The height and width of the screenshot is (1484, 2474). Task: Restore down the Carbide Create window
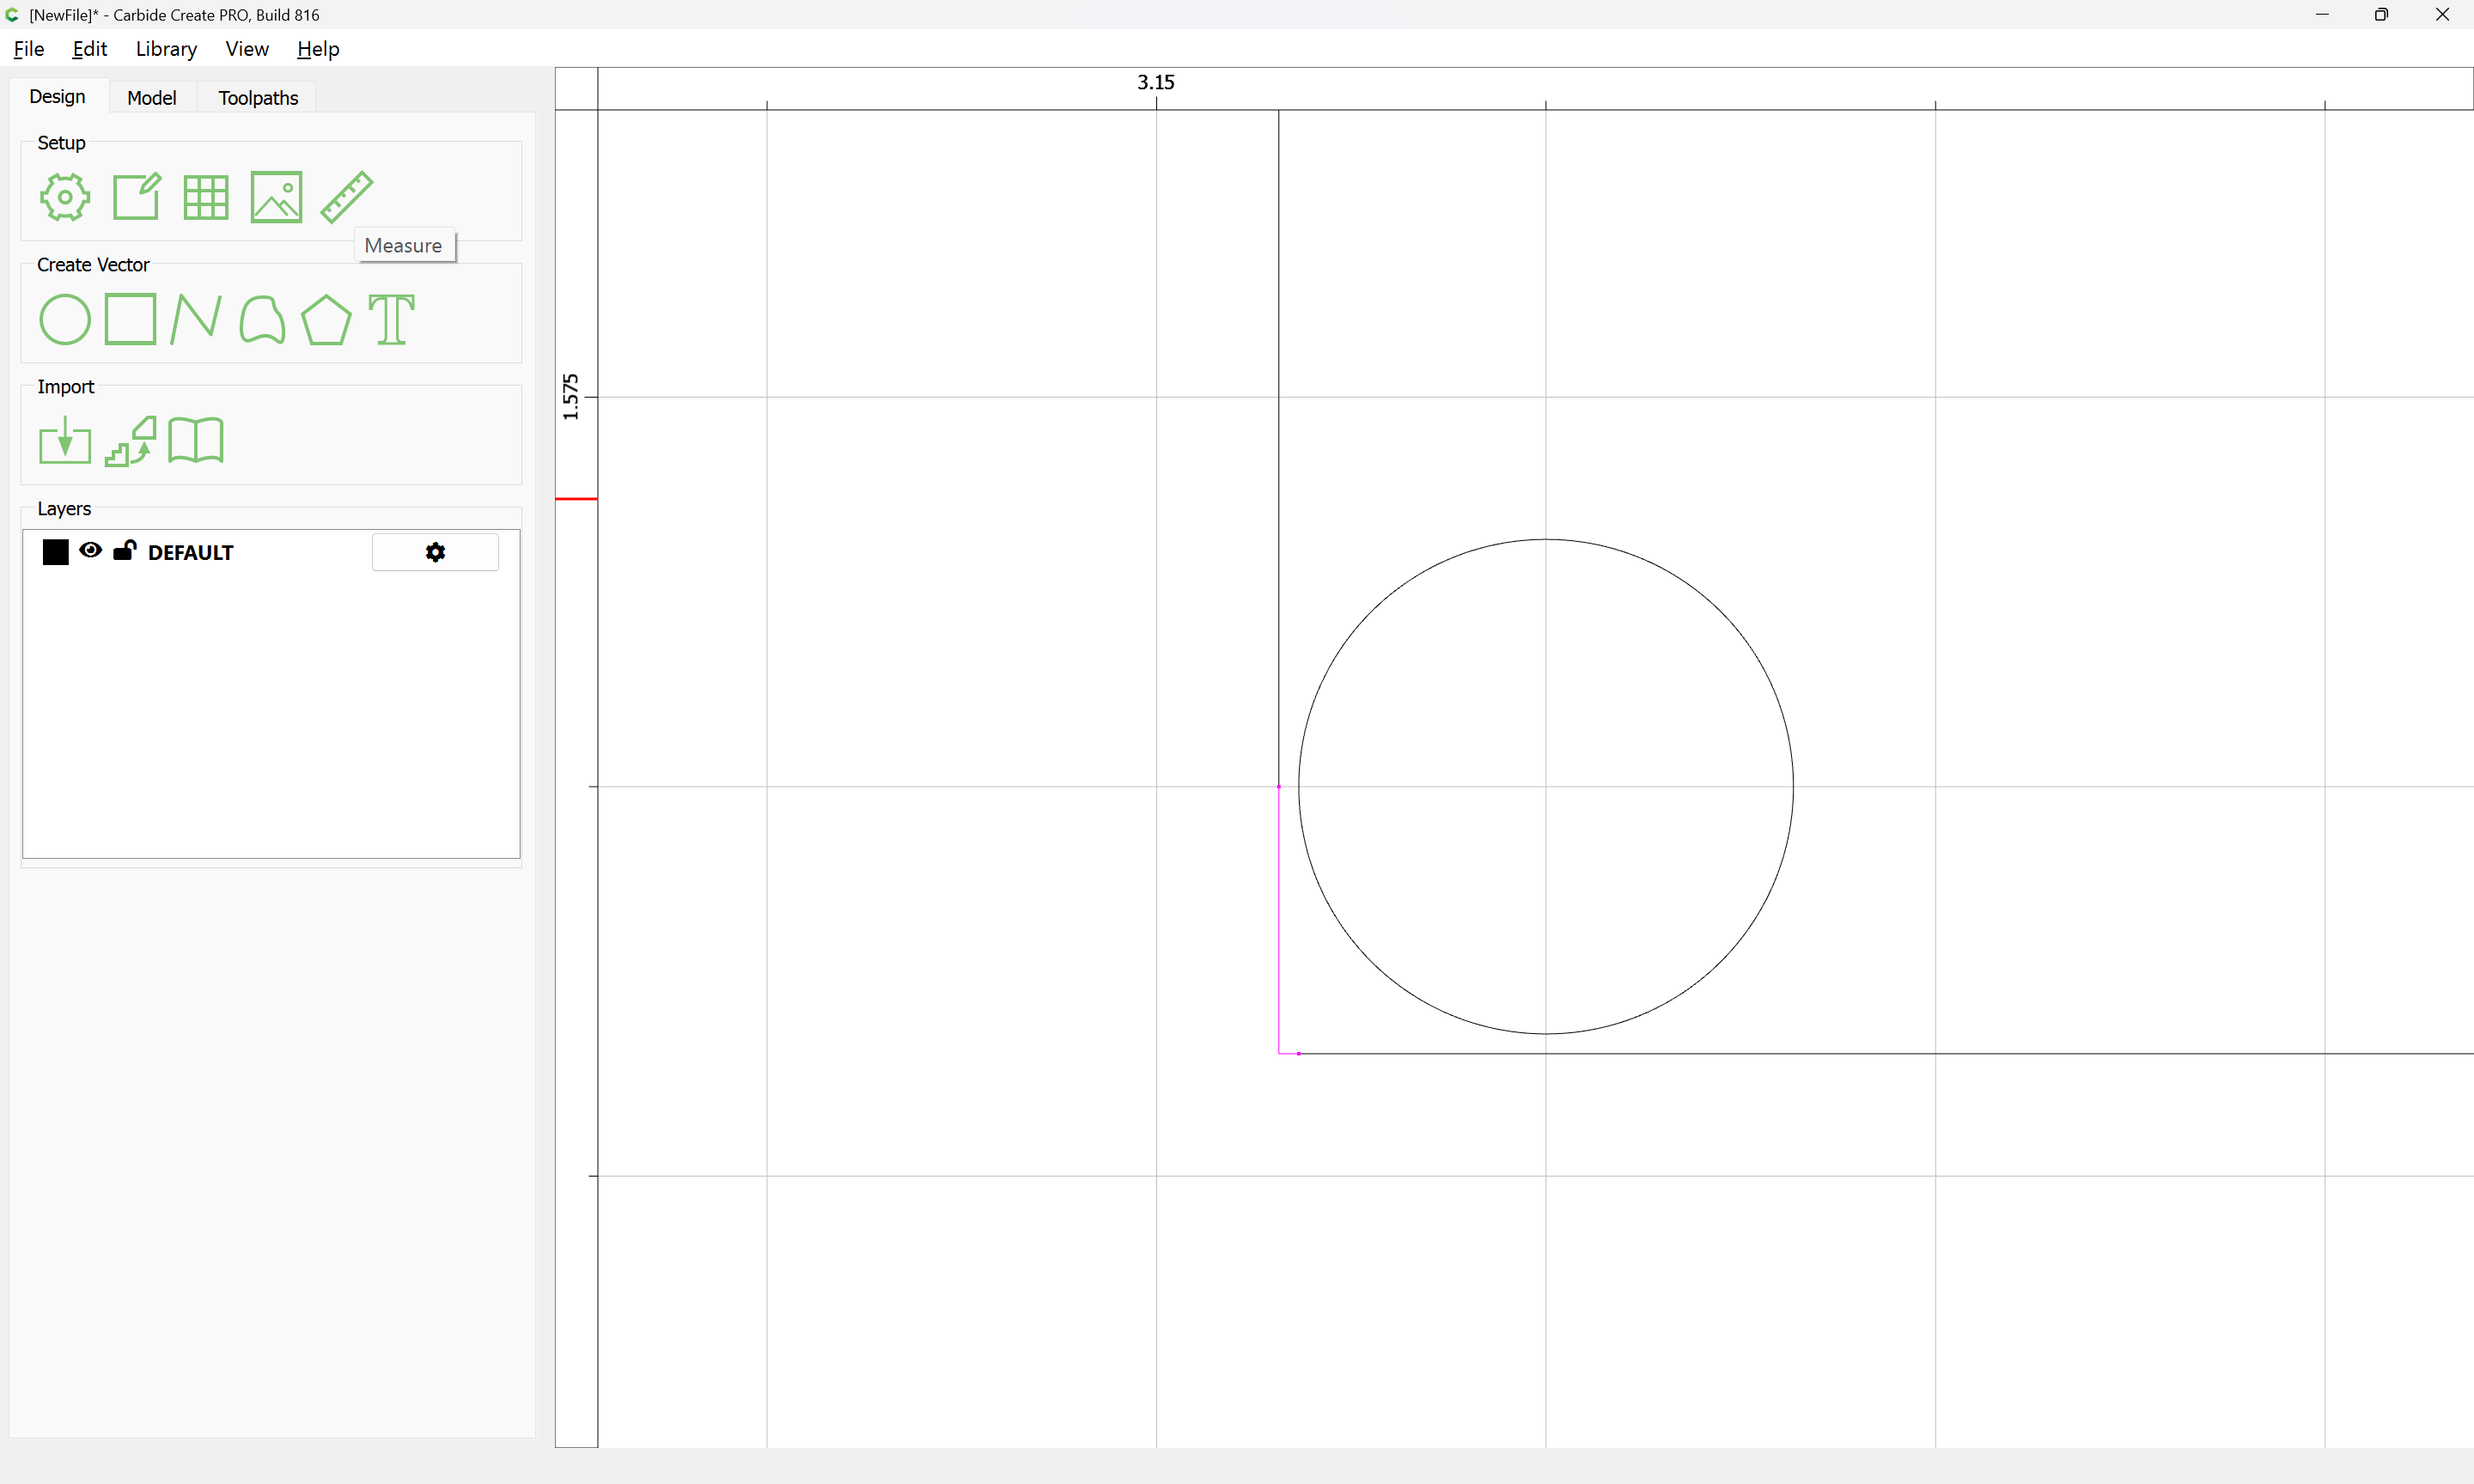[x=2382, y=14]
